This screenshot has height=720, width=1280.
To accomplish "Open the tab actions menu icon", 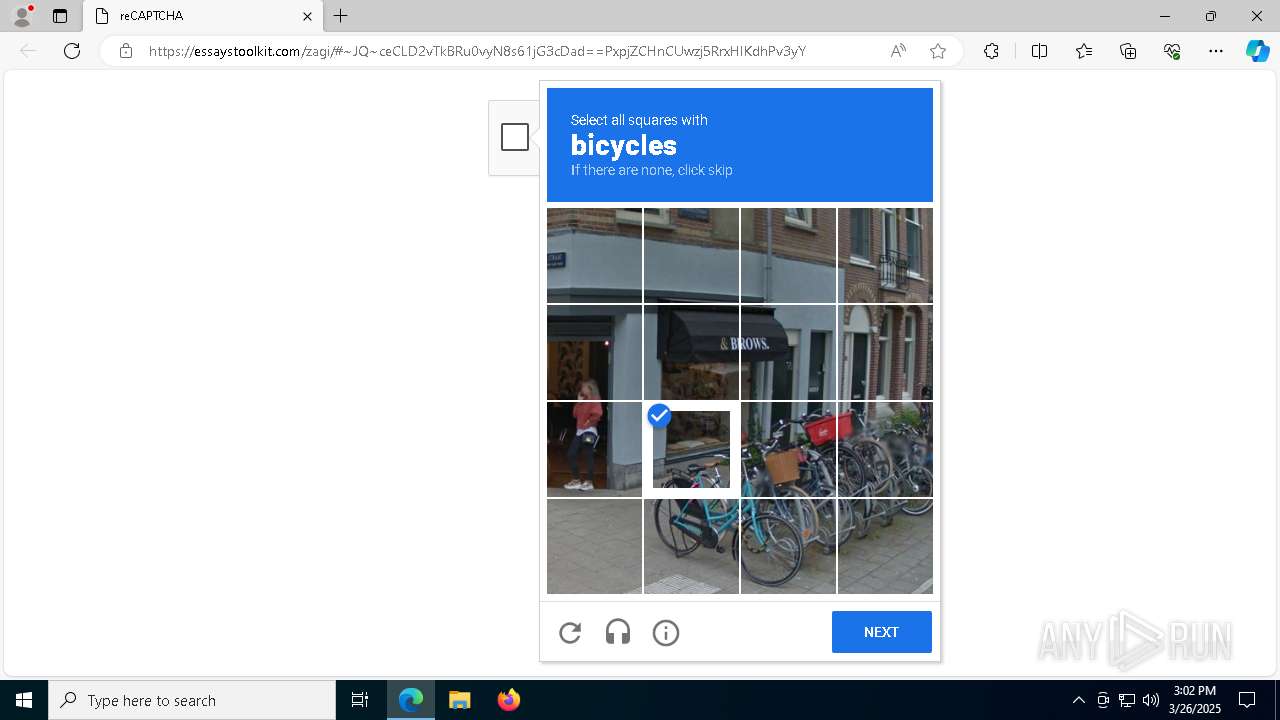I will pos(60,16).
